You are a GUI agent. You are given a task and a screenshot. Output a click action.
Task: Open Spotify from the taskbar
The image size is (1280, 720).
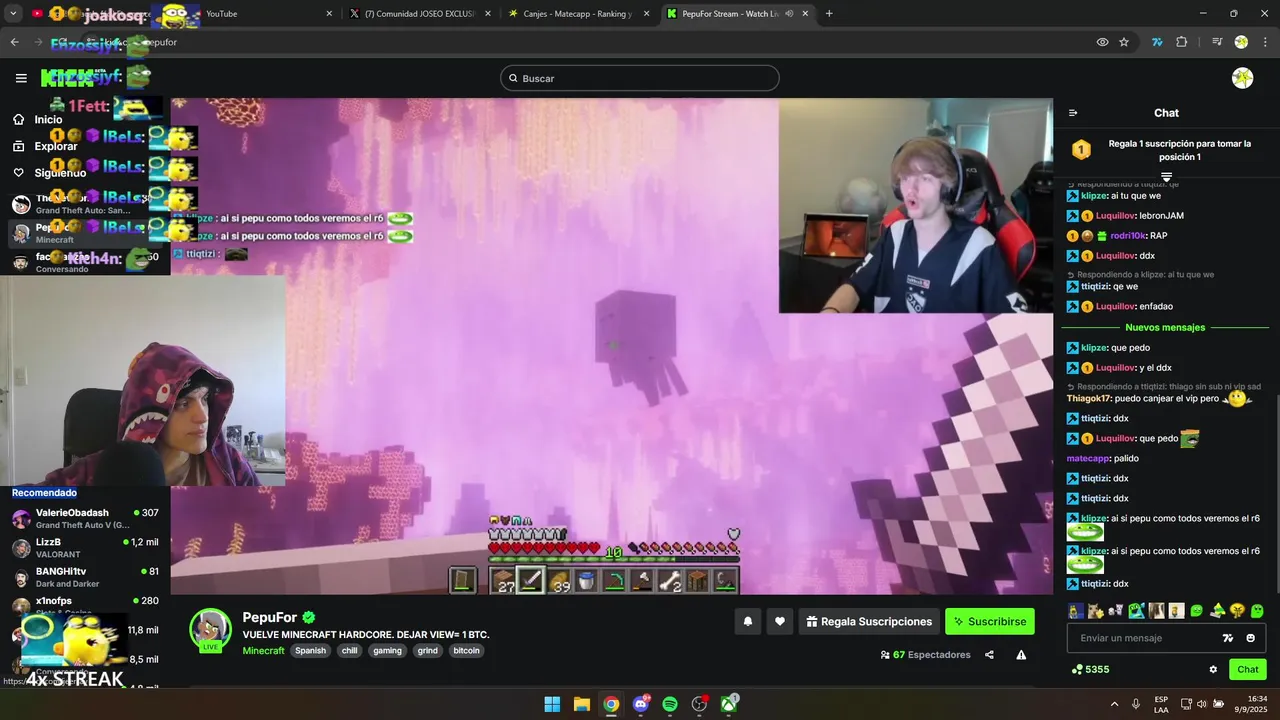click(x=670, y=704)
